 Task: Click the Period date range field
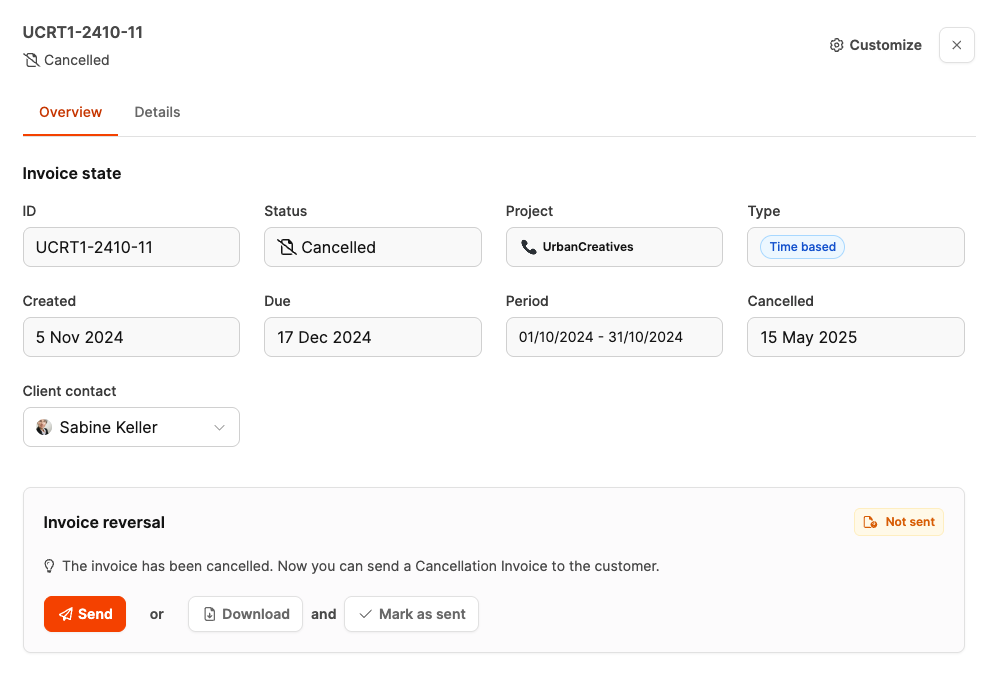click(x=614, y=337)
